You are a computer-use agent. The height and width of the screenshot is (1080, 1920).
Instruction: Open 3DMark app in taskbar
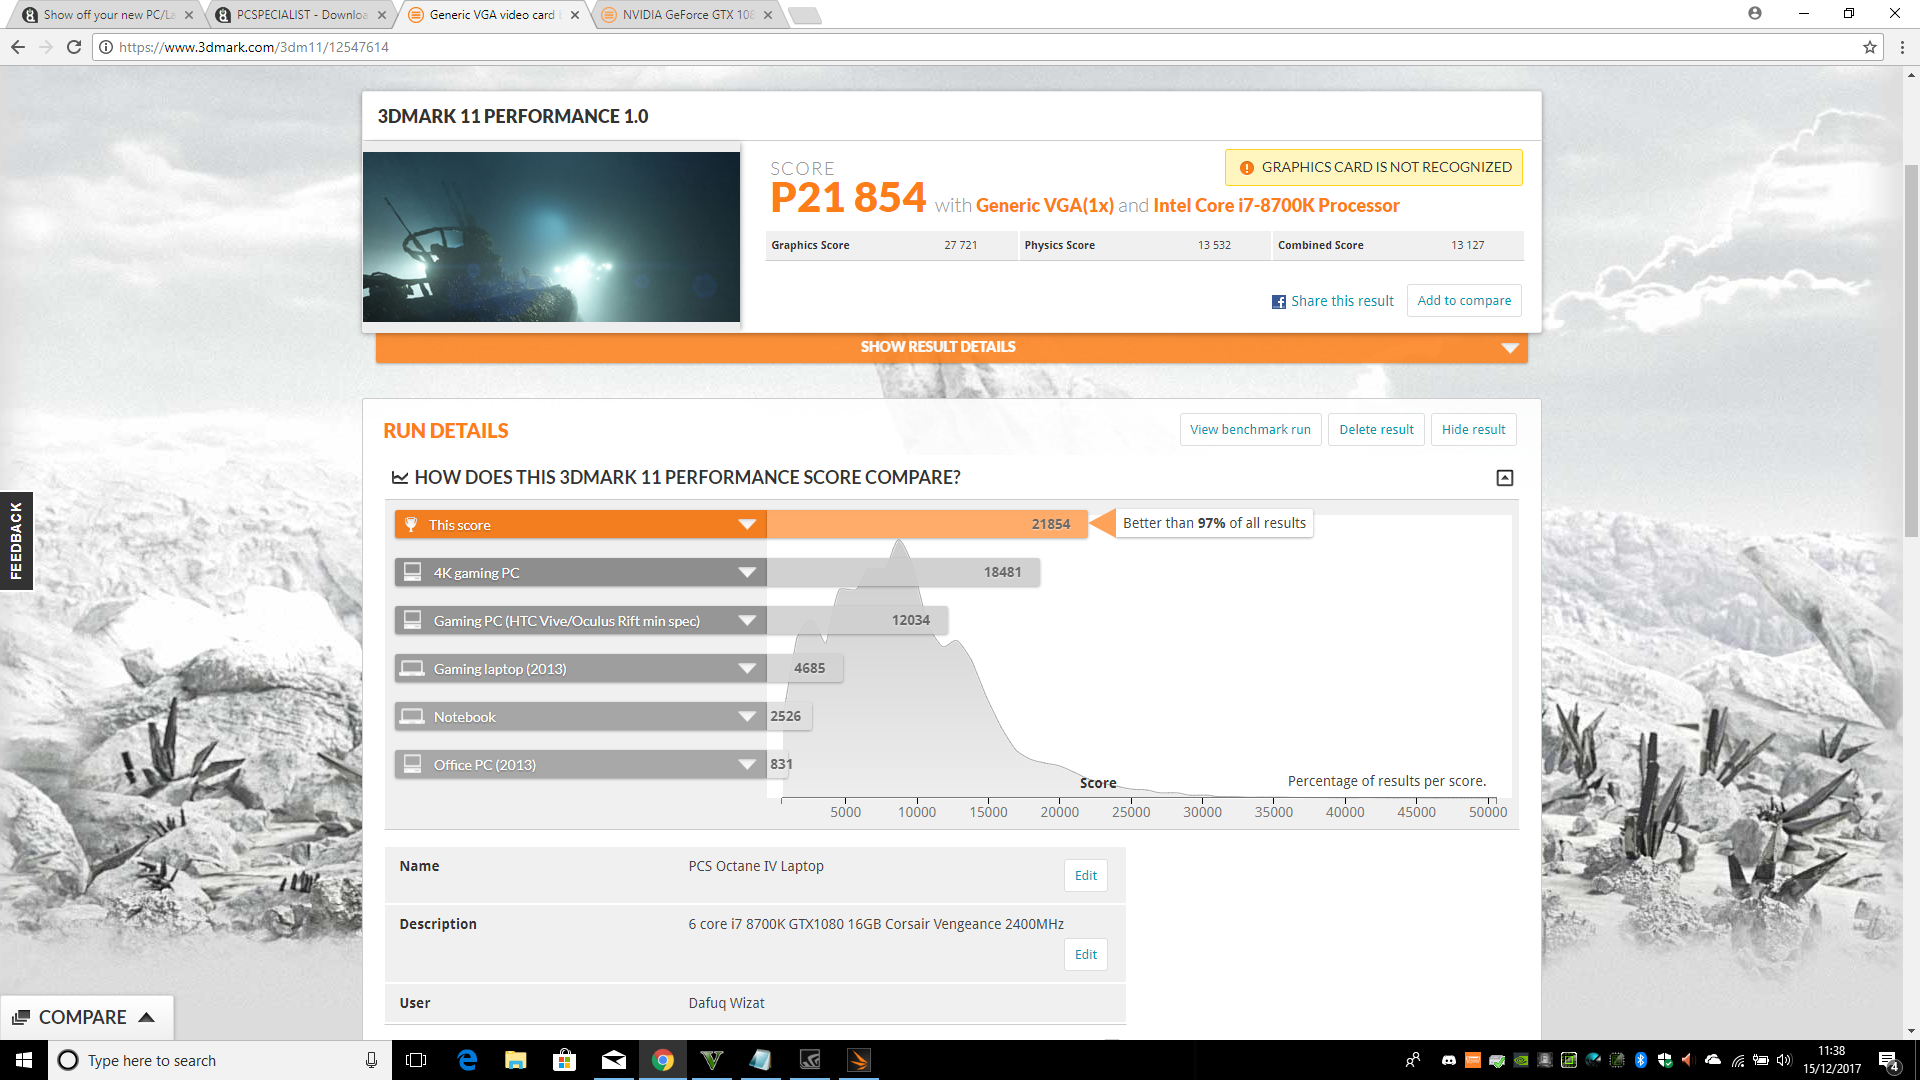click(859, 1060)
